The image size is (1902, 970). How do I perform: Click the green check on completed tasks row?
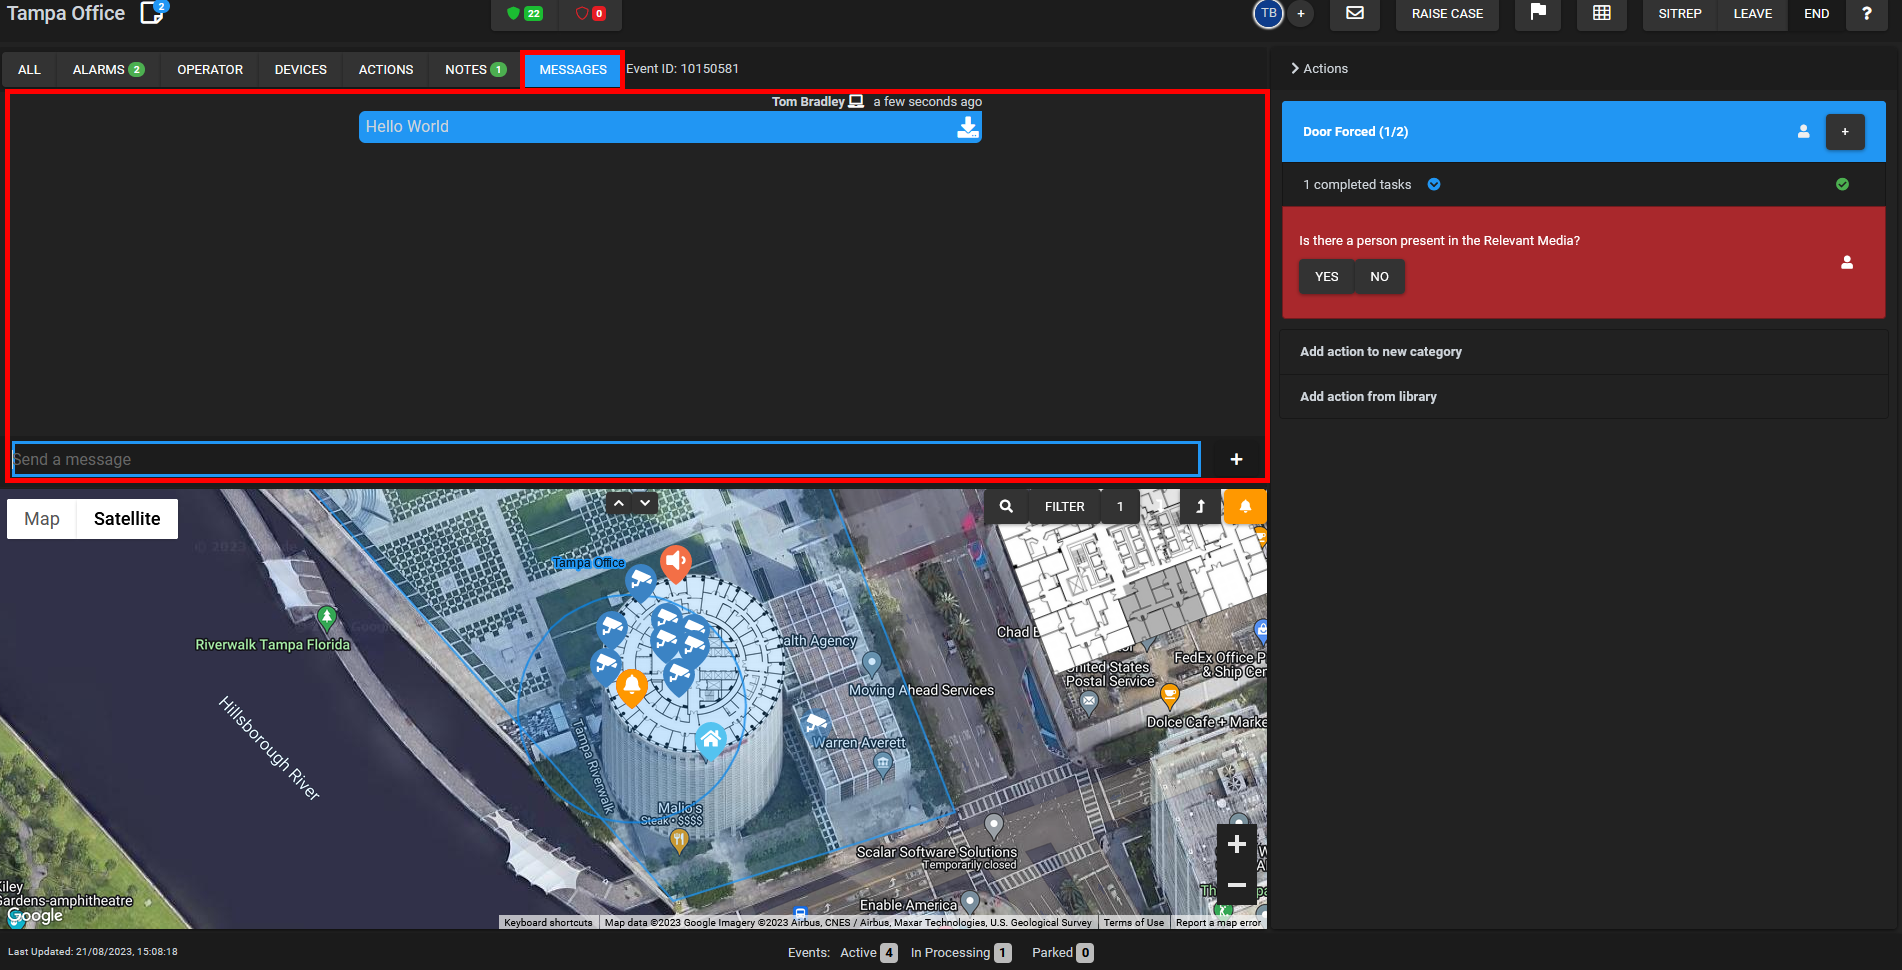(x=1842, y=184)
